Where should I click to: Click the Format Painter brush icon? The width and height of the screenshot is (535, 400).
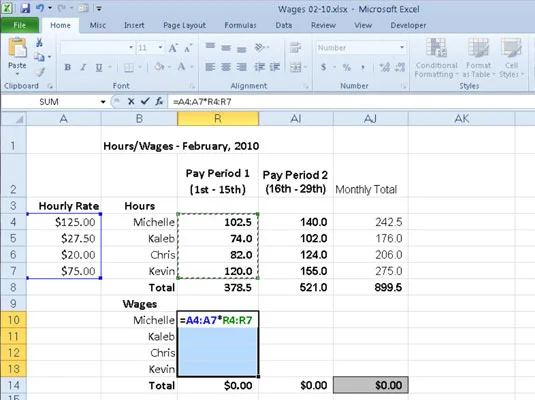point(40,72)
